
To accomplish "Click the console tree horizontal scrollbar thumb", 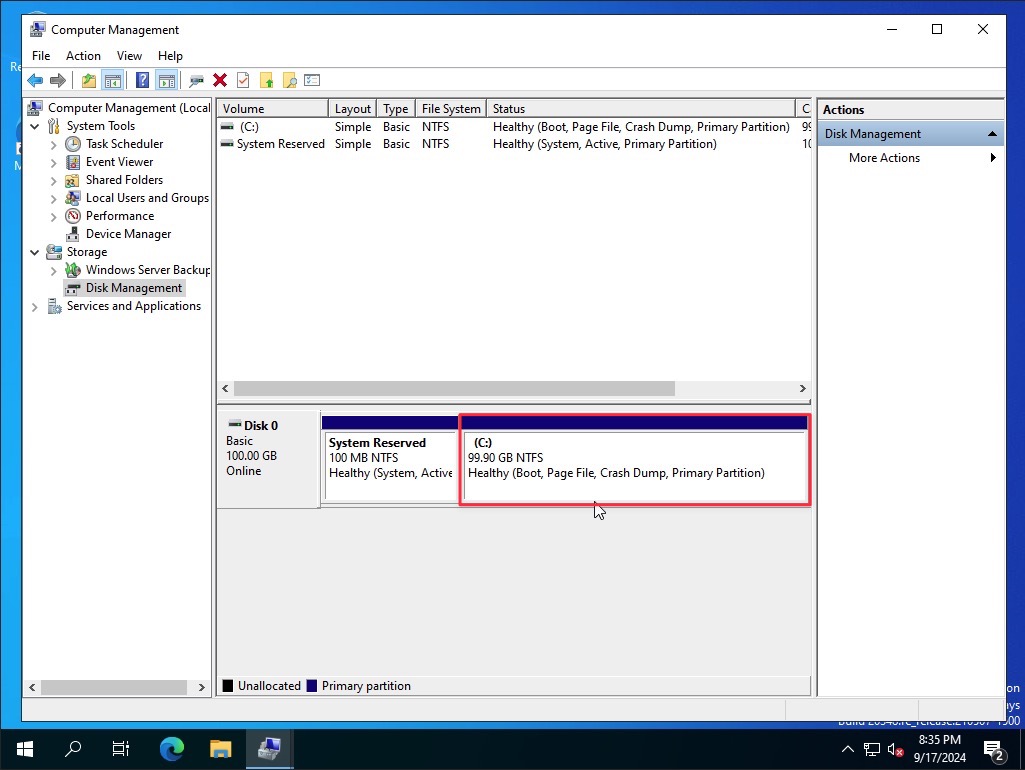I will tap(114, 688).
